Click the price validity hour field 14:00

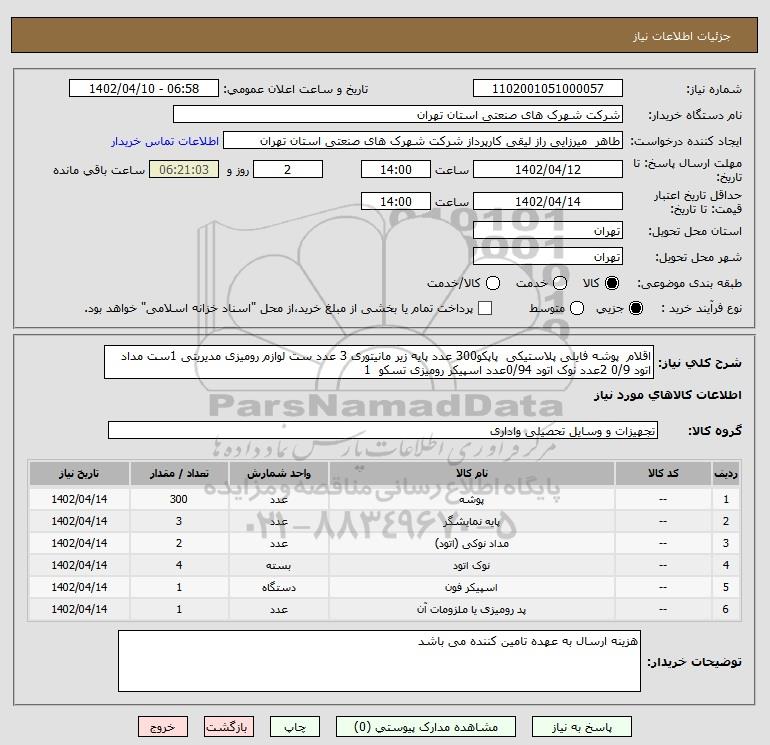[396, 201]
